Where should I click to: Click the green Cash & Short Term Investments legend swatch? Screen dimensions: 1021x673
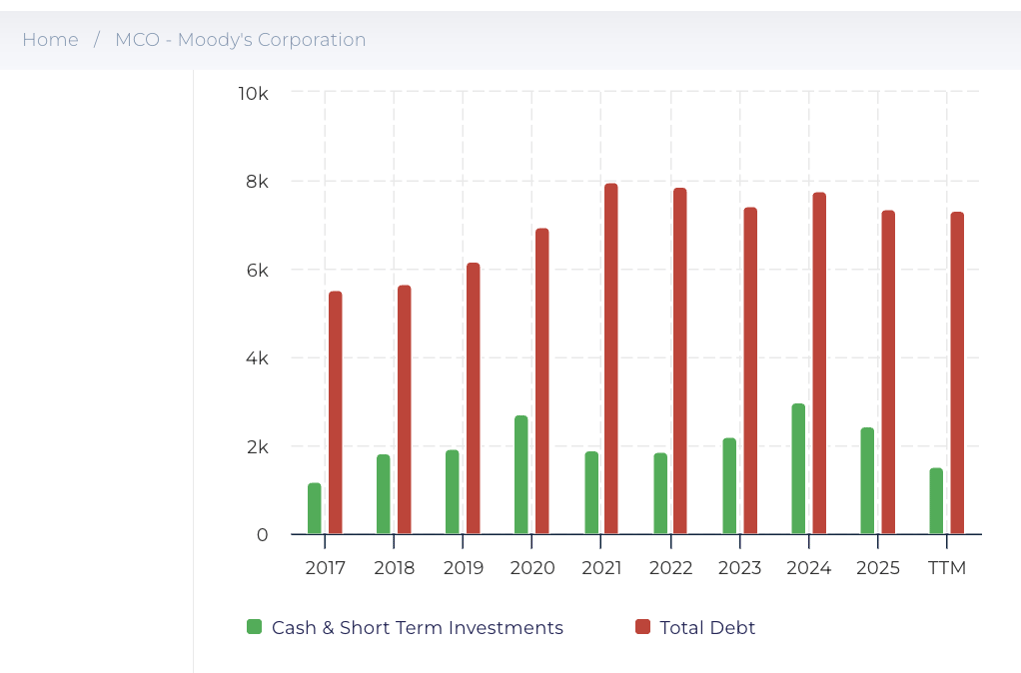(255, 627)
